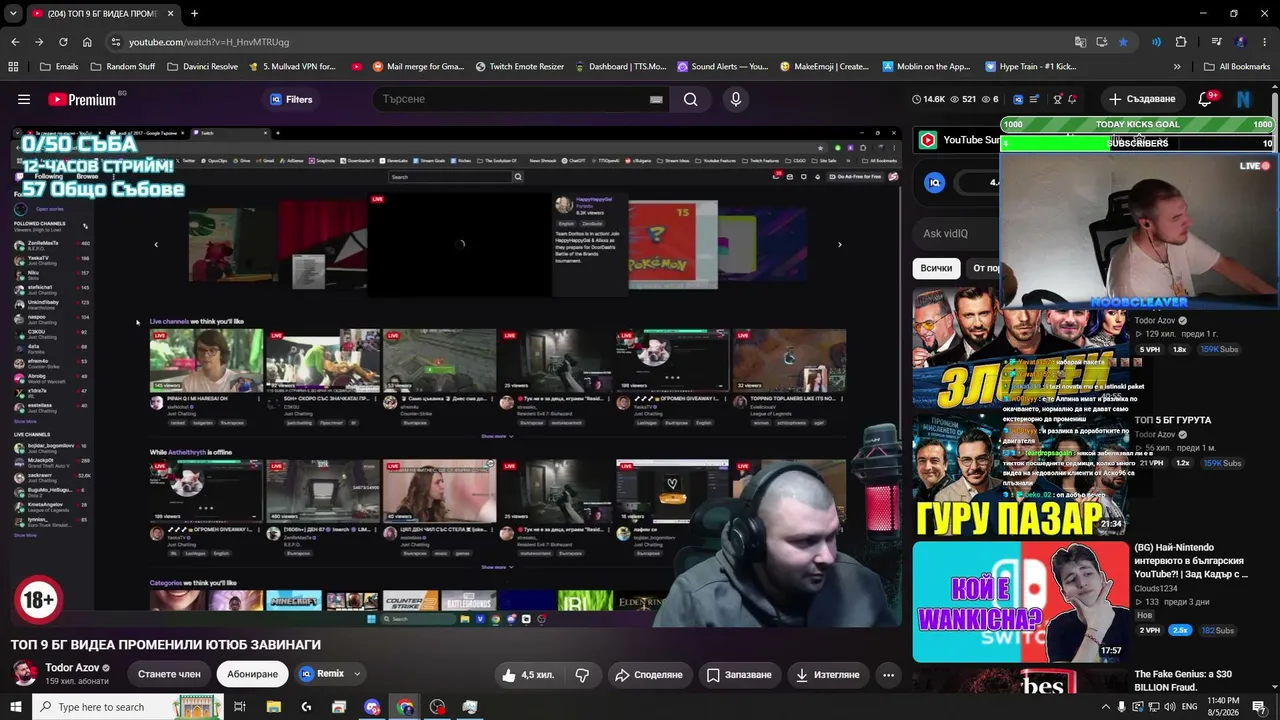
Task: Open the Davinci Resolve bookmark folder
Action: point(203,67)
